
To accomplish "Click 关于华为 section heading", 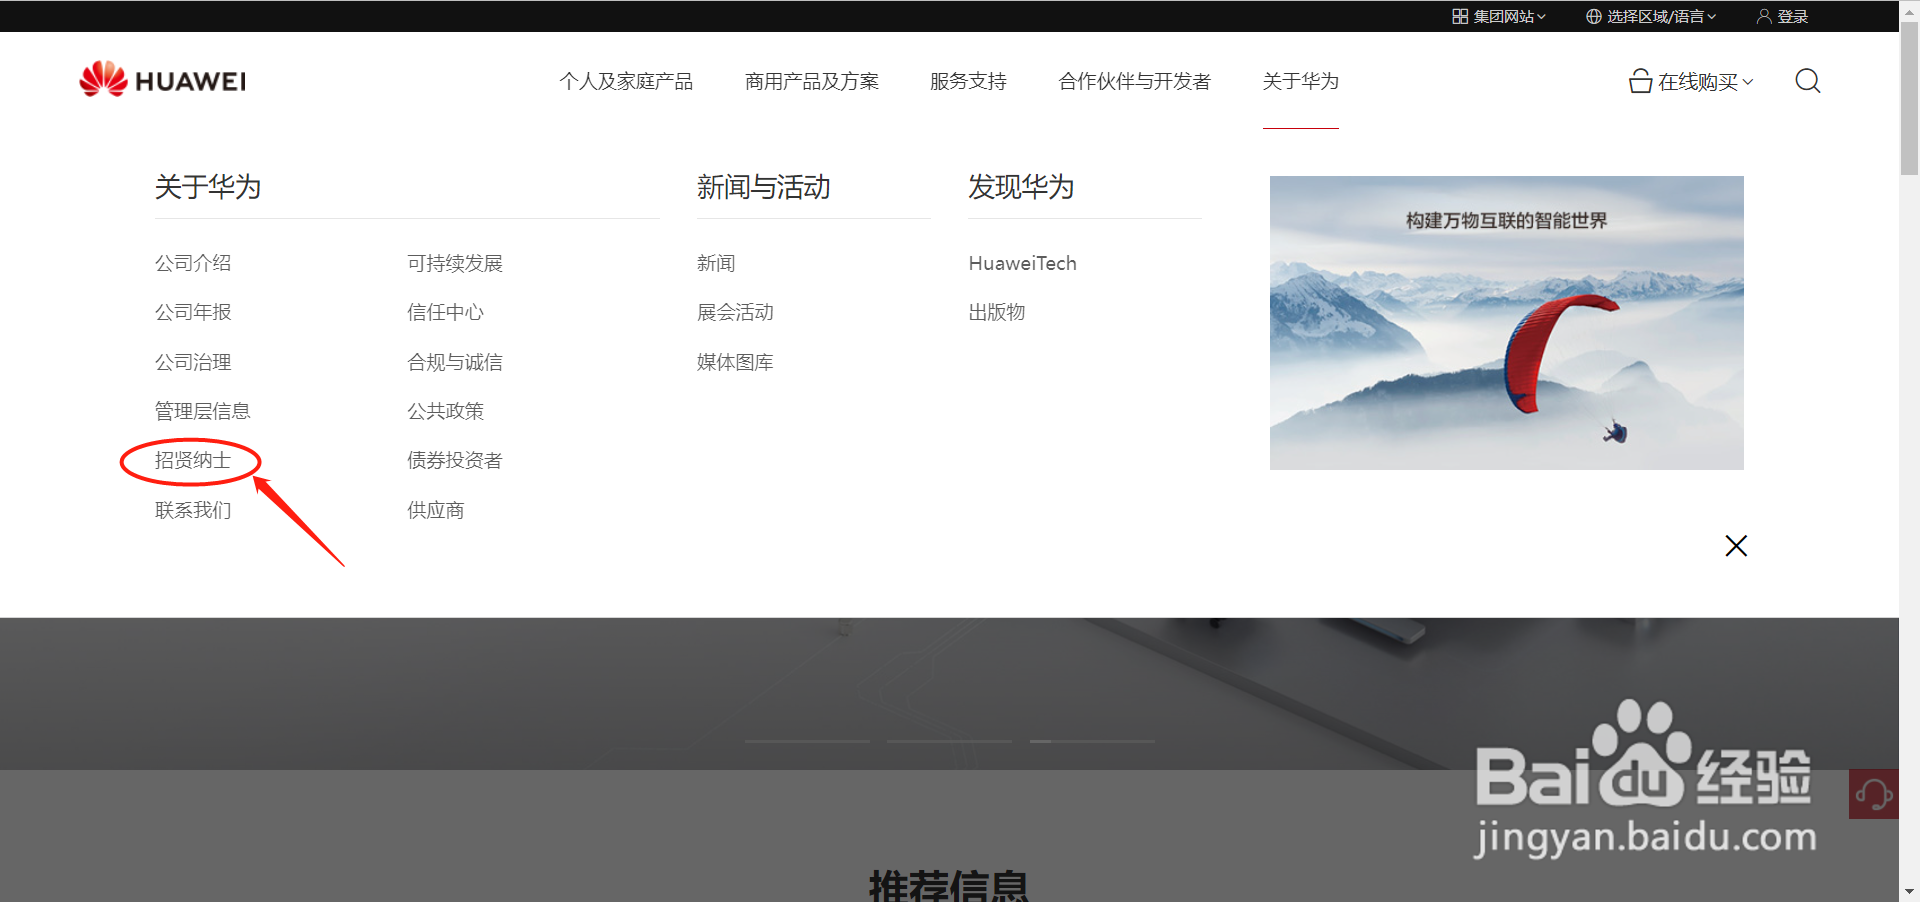I will 208,187.
